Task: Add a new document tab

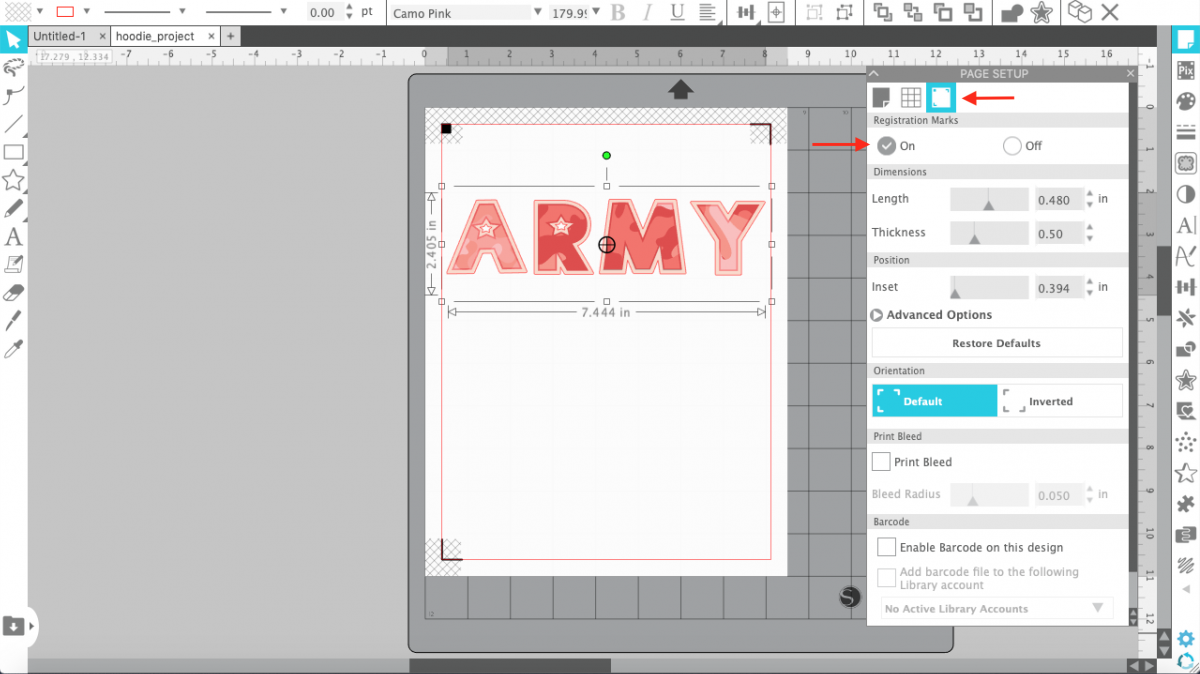Action: 231,36
